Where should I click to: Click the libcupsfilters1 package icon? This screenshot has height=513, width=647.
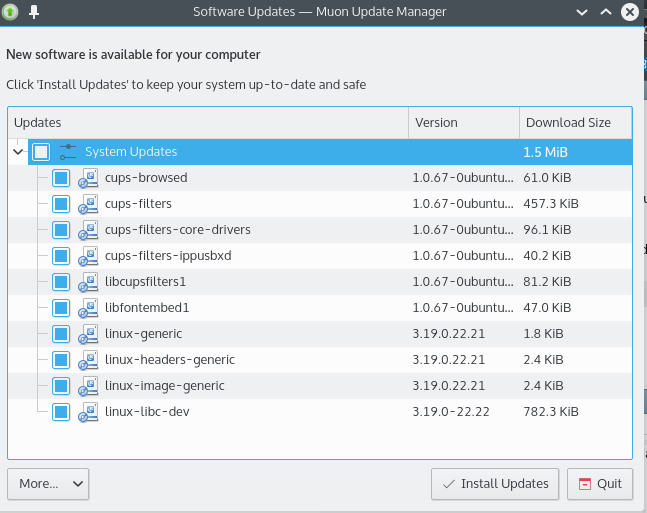pyautogui.click(x=88, y=282)
